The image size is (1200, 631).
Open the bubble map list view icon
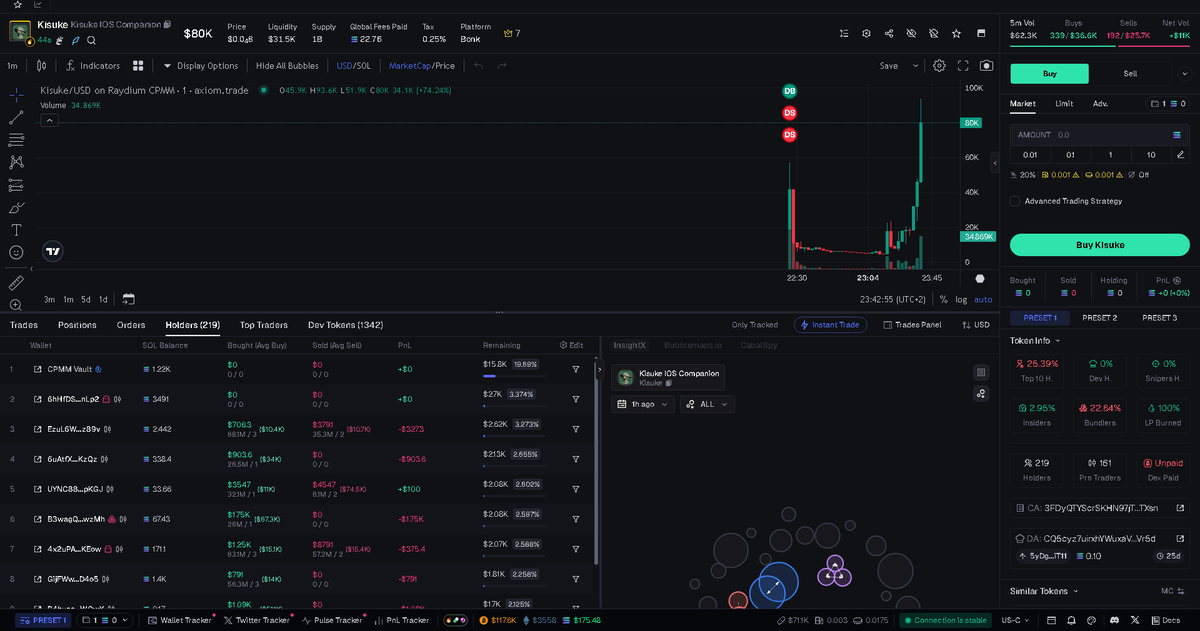point(981,372)
